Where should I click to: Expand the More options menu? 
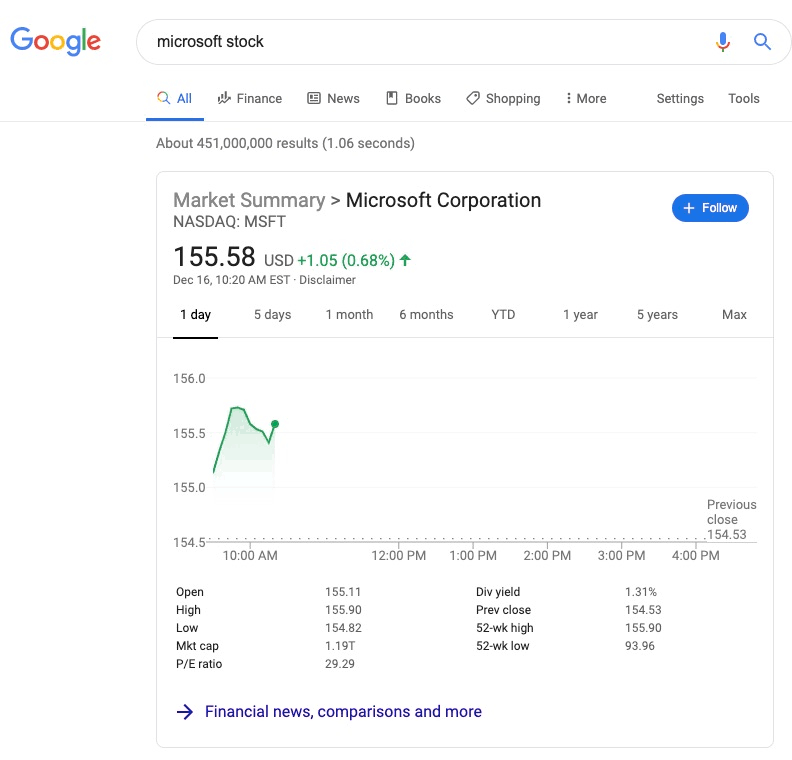coord(586,98)
